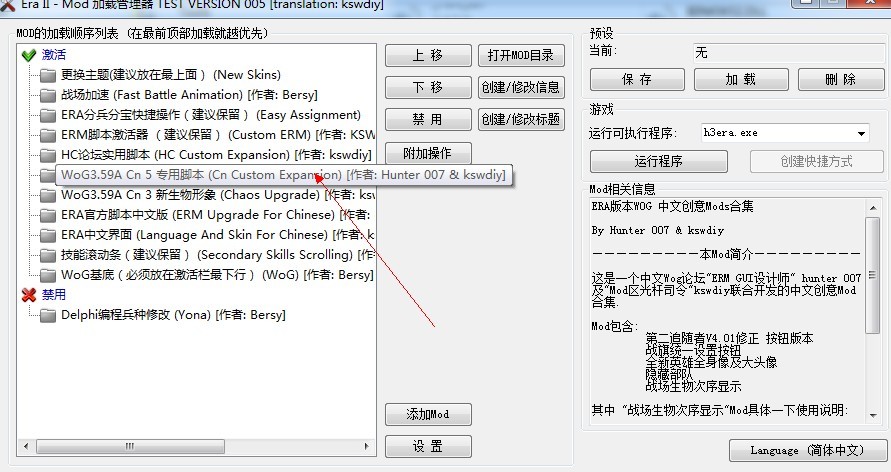Click folder icon of HC论坛实用脚本 mod
The image size is (891, 472).
[x=48, y=155]
